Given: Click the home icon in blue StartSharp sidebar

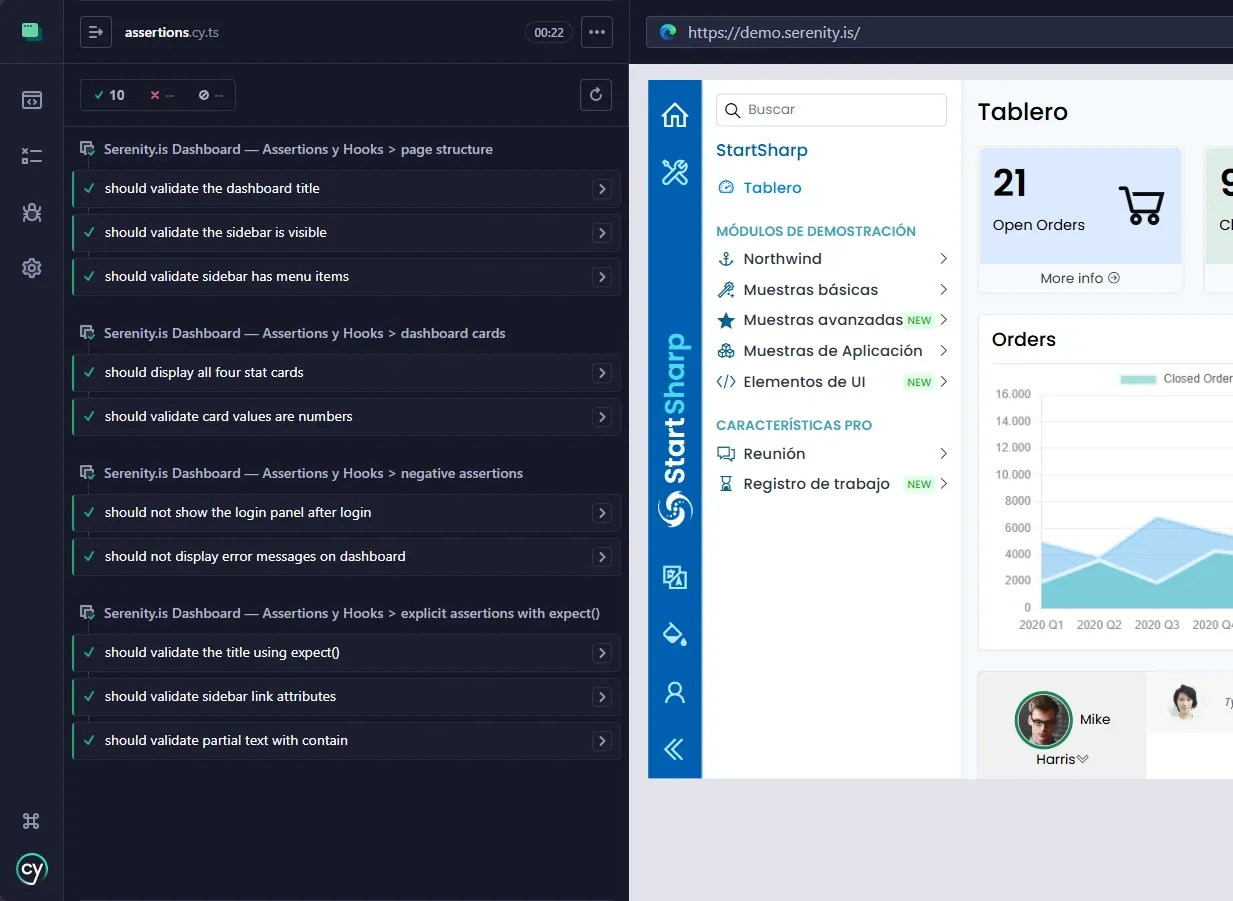Looking at the screenshot, I should 675,115.
